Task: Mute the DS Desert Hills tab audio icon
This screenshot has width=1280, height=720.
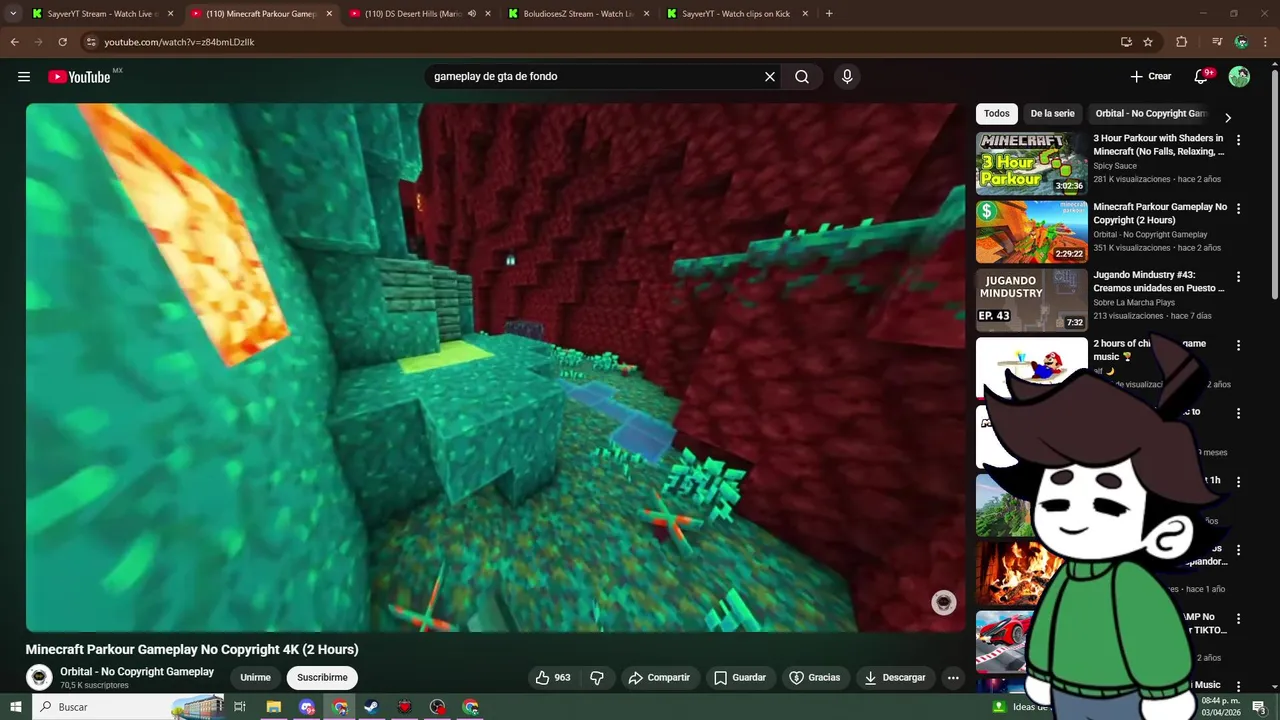Action: (472, 14)
